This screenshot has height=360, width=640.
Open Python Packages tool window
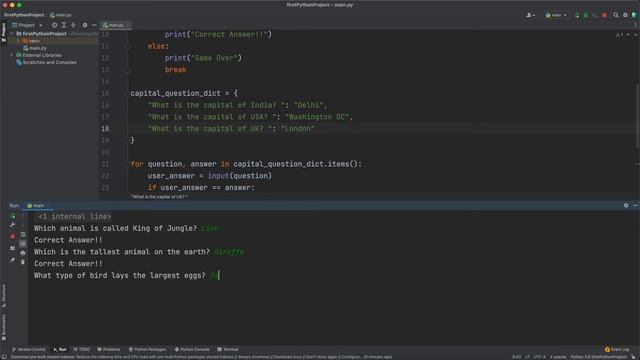tap(147, 349)
